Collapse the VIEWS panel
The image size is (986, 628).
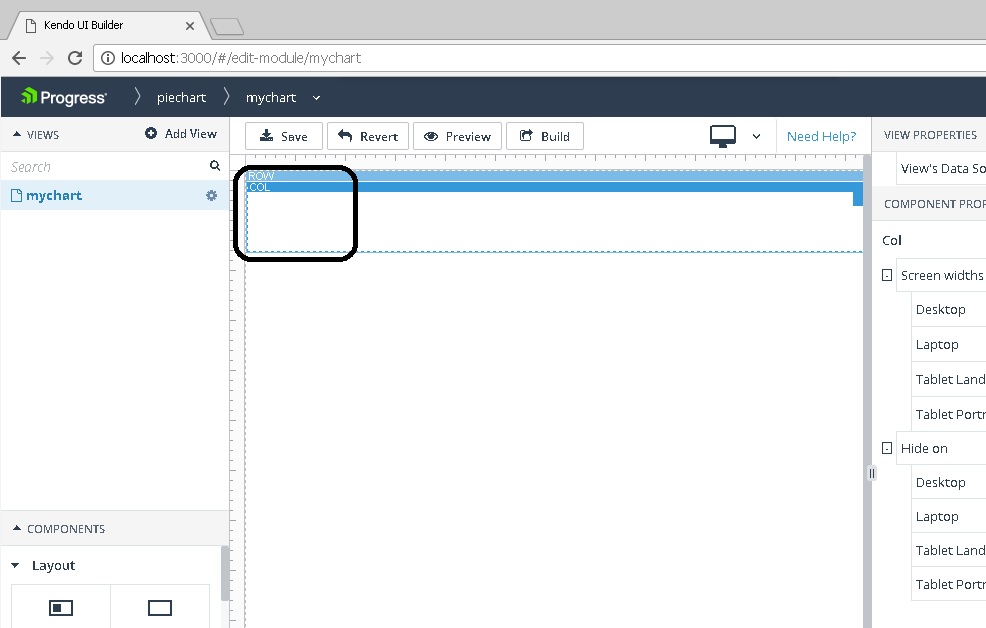pos(17,135)
